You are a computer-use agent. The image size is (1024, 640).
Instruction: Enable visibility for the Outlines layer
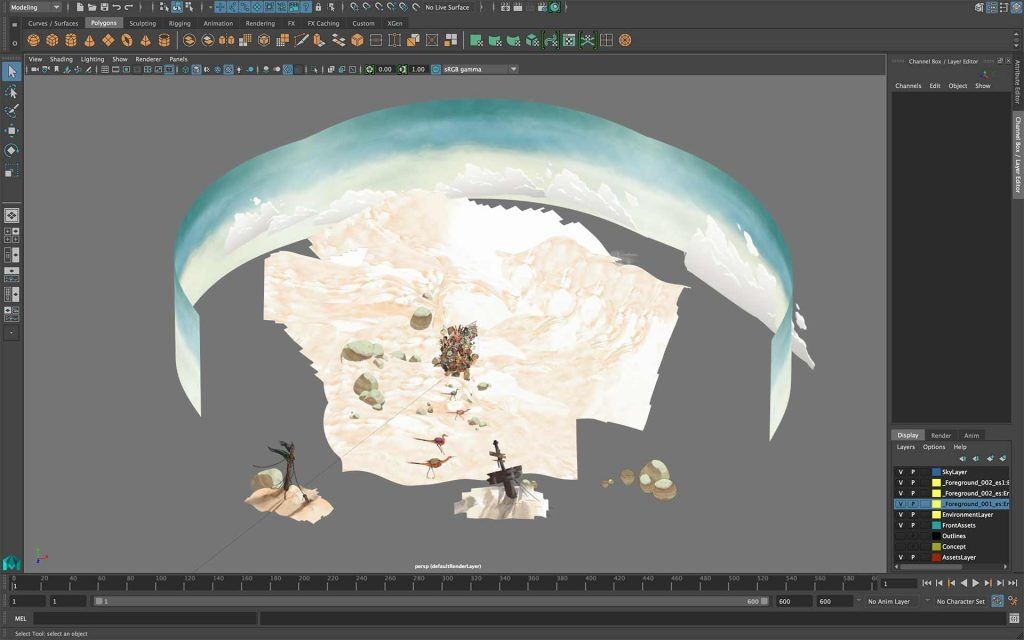coord(900,535)
